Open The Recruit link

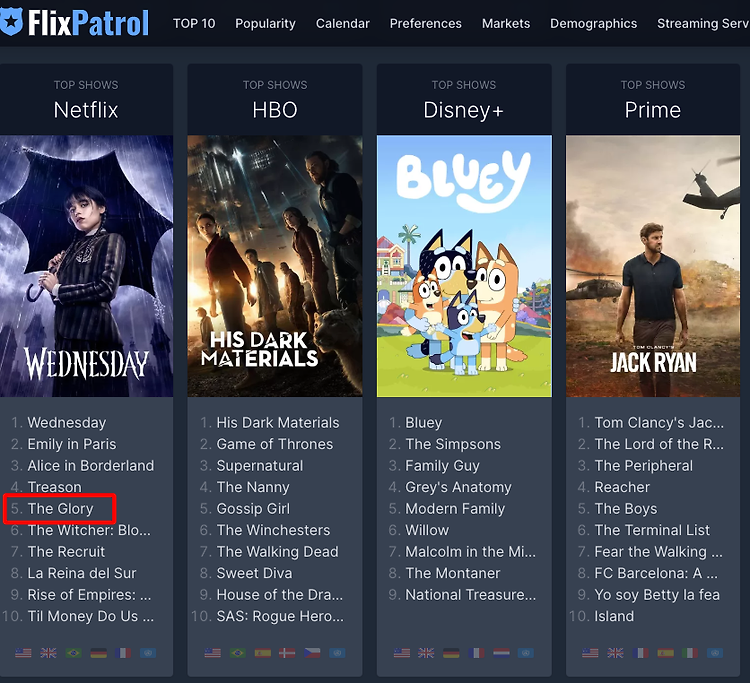tap(66, 551)
